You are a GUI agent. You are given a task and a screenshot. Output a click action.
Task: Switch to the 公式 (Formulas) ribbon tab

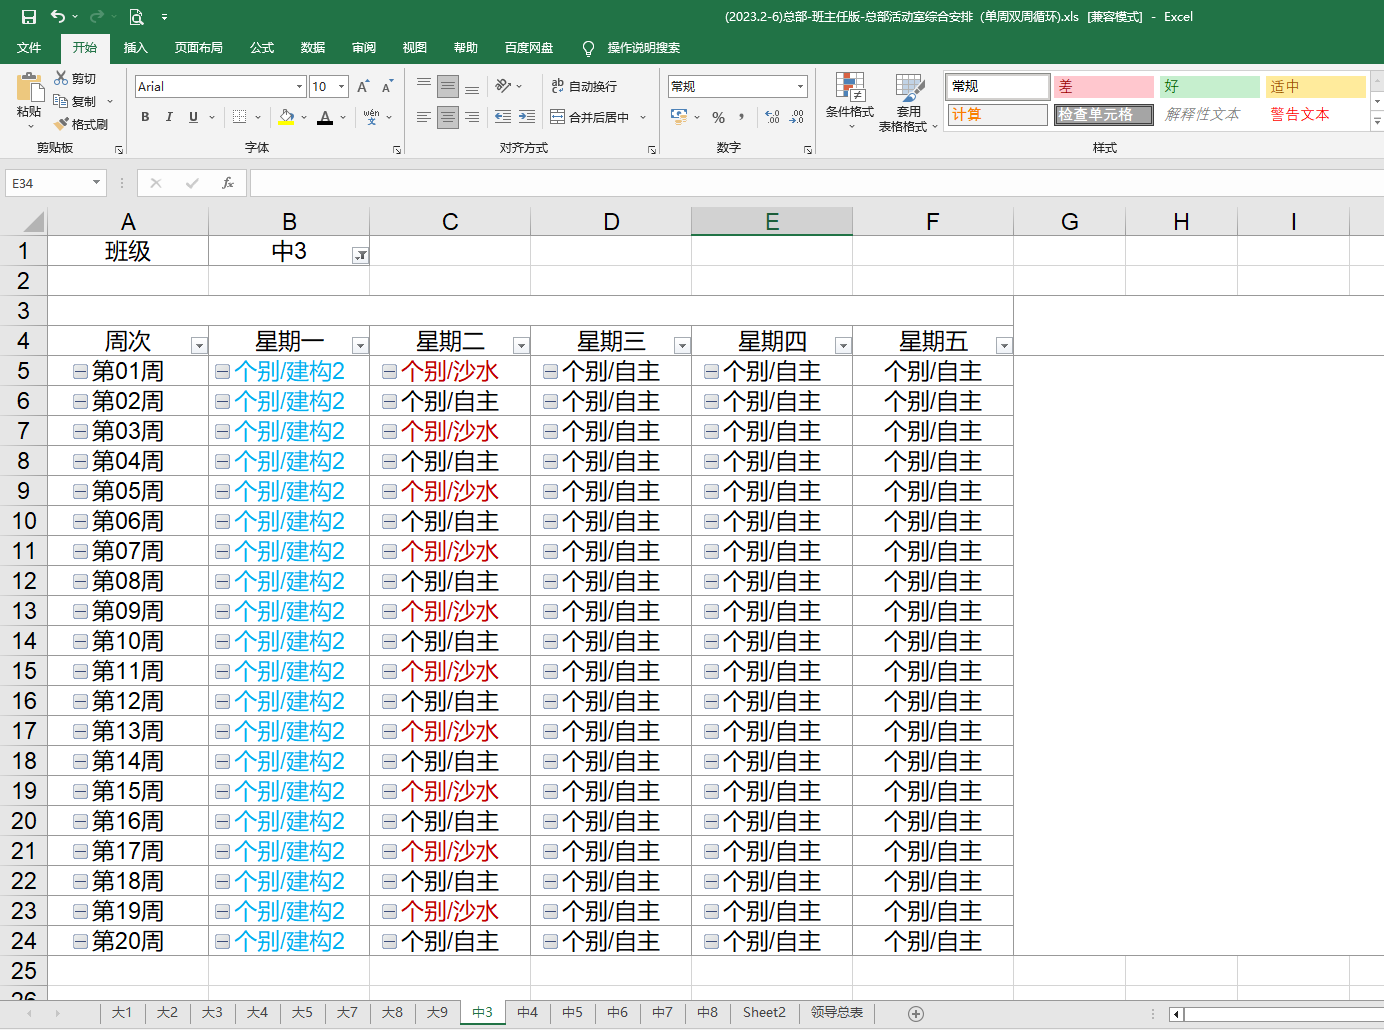[262, 48]
